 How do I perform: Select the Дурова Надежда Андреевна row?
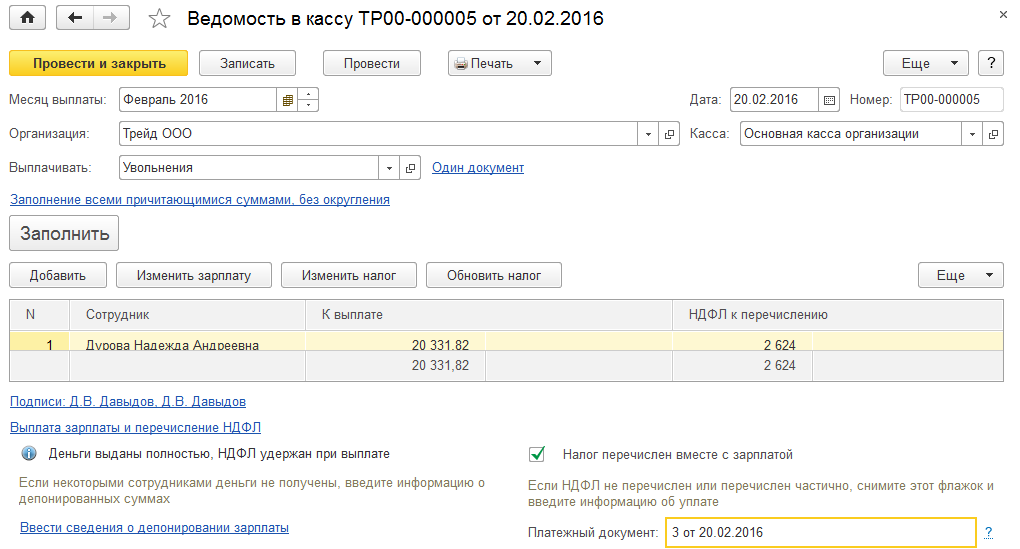[x=172, y=345]
